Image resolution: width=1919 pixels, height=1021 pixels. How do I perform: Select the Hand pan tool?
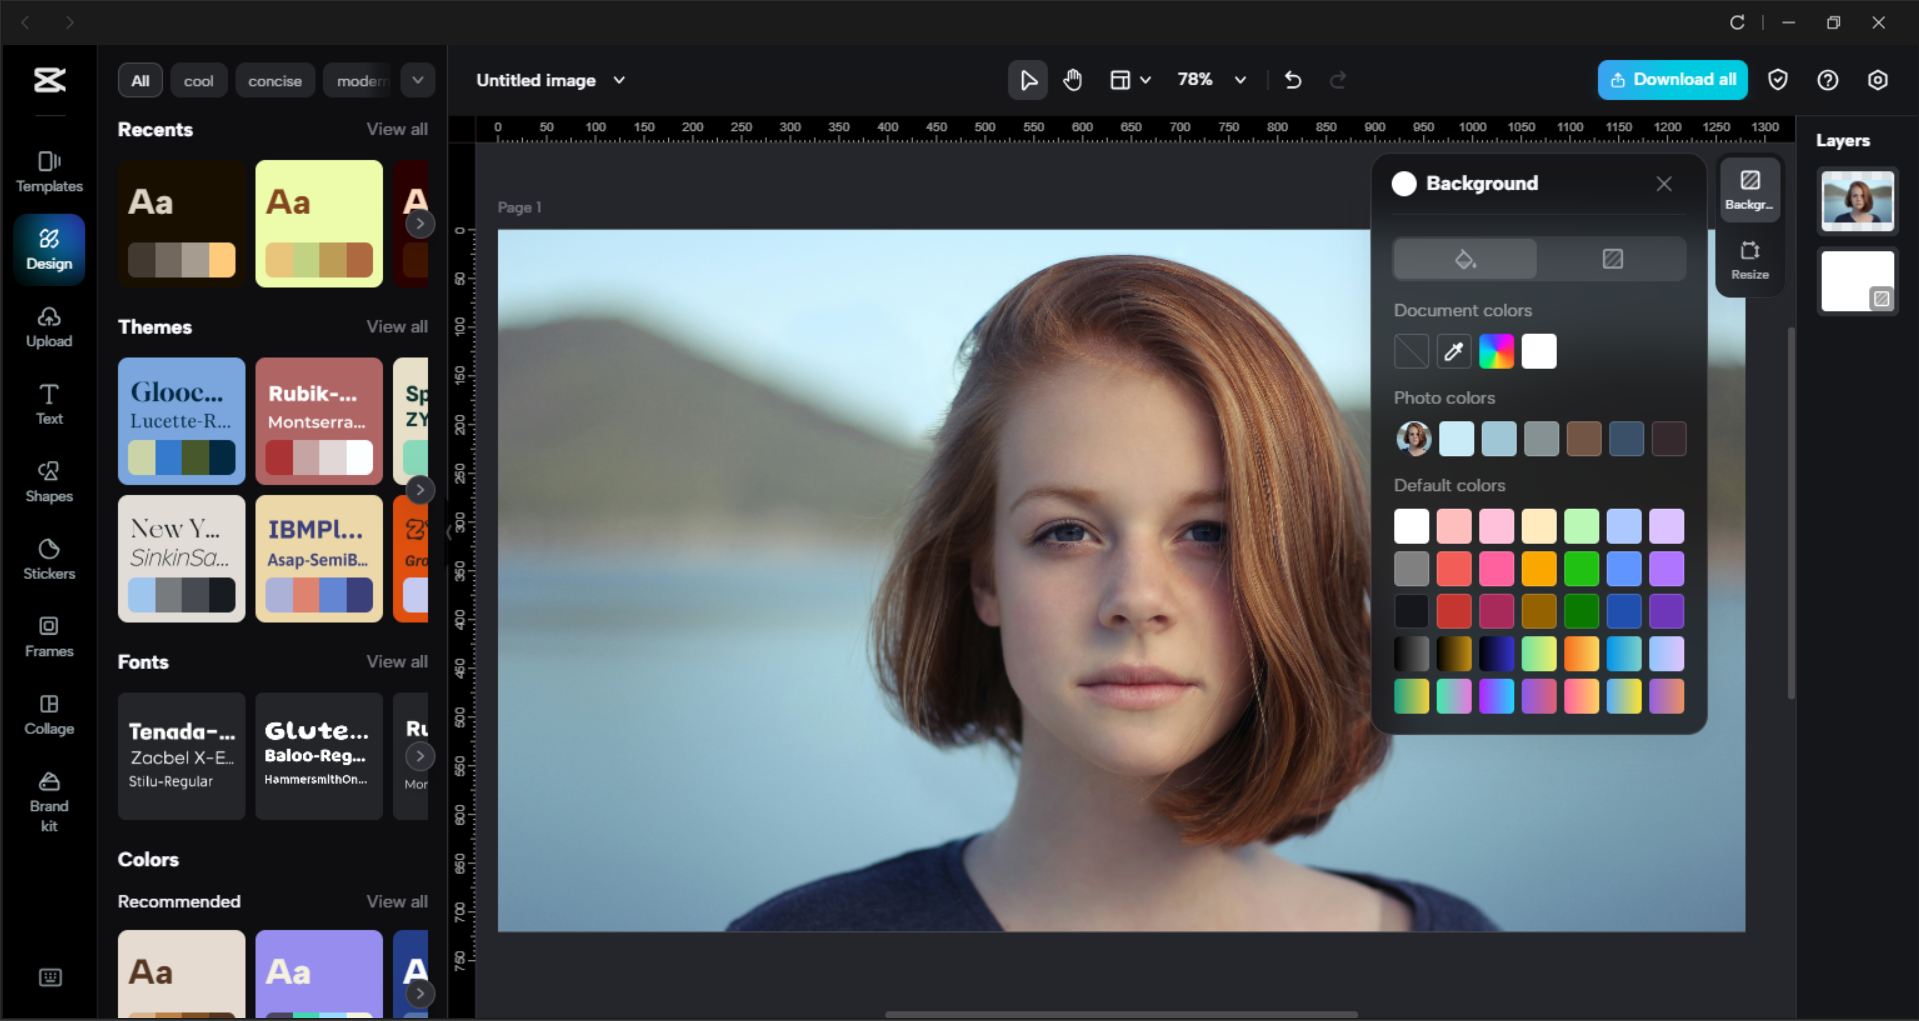click(x=1072, y=79)
